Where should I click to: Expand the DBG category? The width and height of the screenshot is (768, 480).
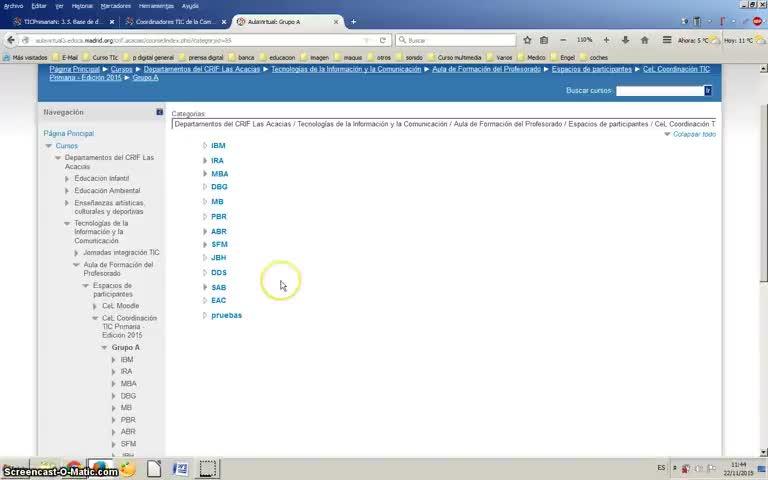coord(205,187)
